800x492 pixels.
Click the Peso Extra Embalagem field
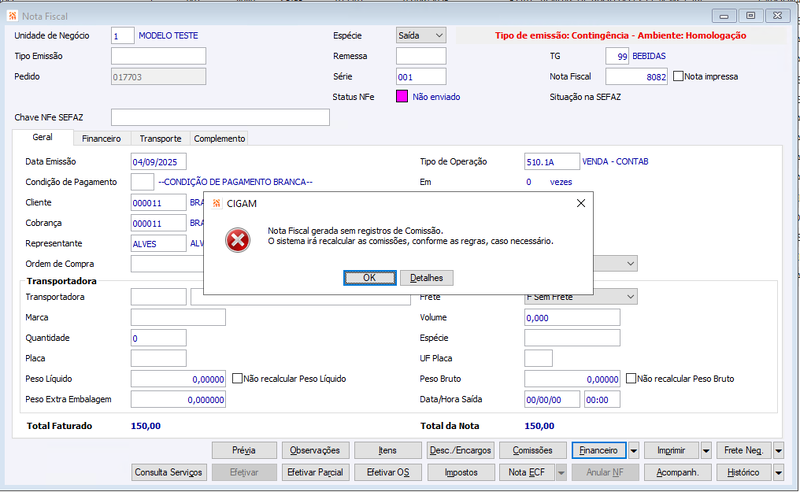[178, 399]
